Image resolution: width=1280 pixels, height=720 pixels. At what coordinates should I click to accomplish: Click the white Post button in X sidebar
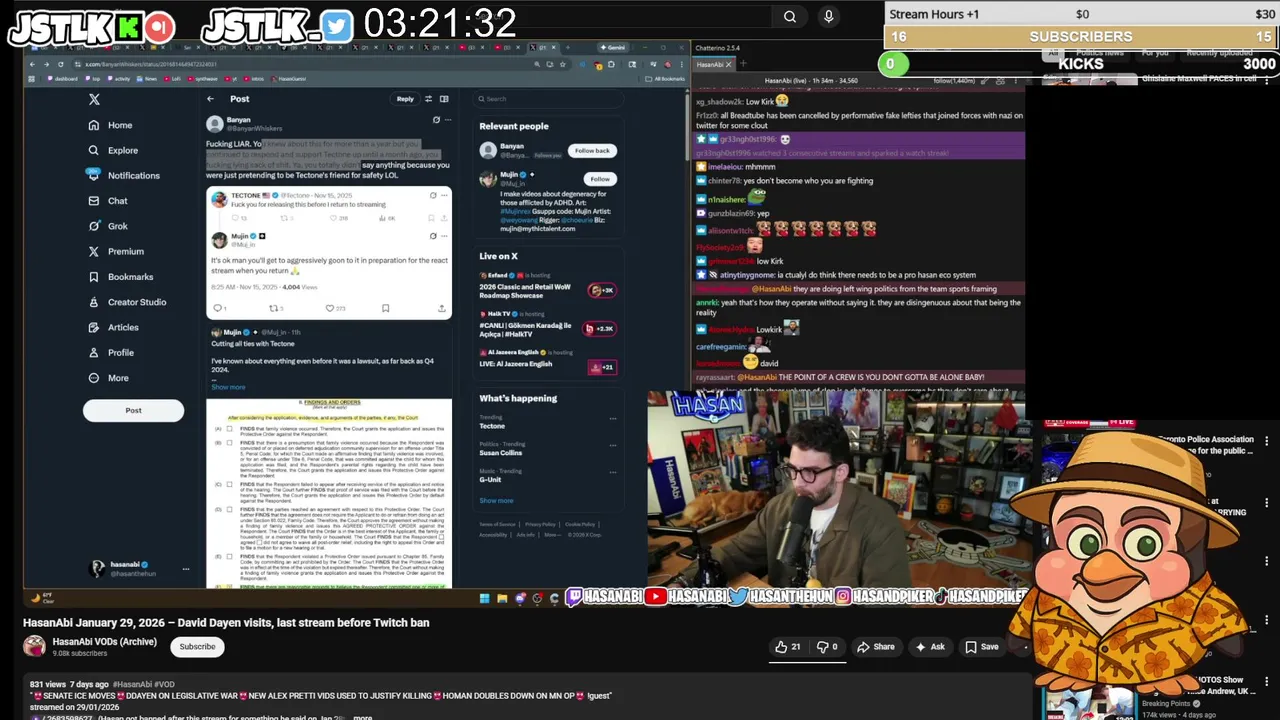(x=133, y=410)
